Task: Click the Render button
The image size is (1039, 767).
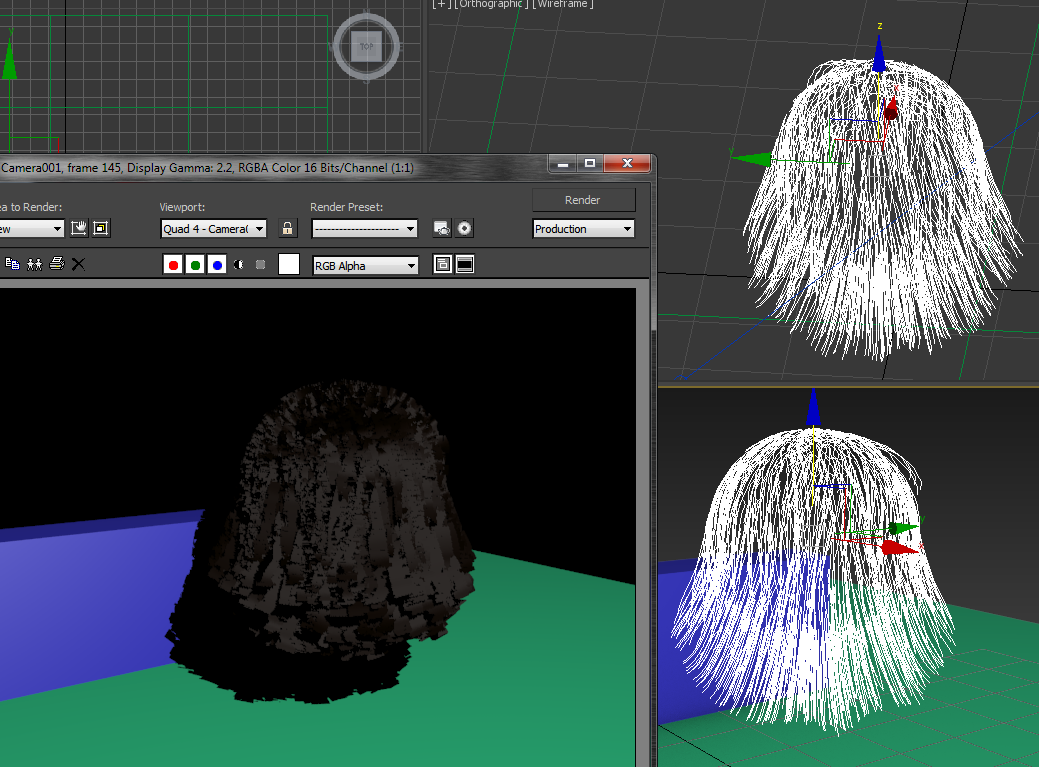Action: pyautogui.click(x=583, y=200)
